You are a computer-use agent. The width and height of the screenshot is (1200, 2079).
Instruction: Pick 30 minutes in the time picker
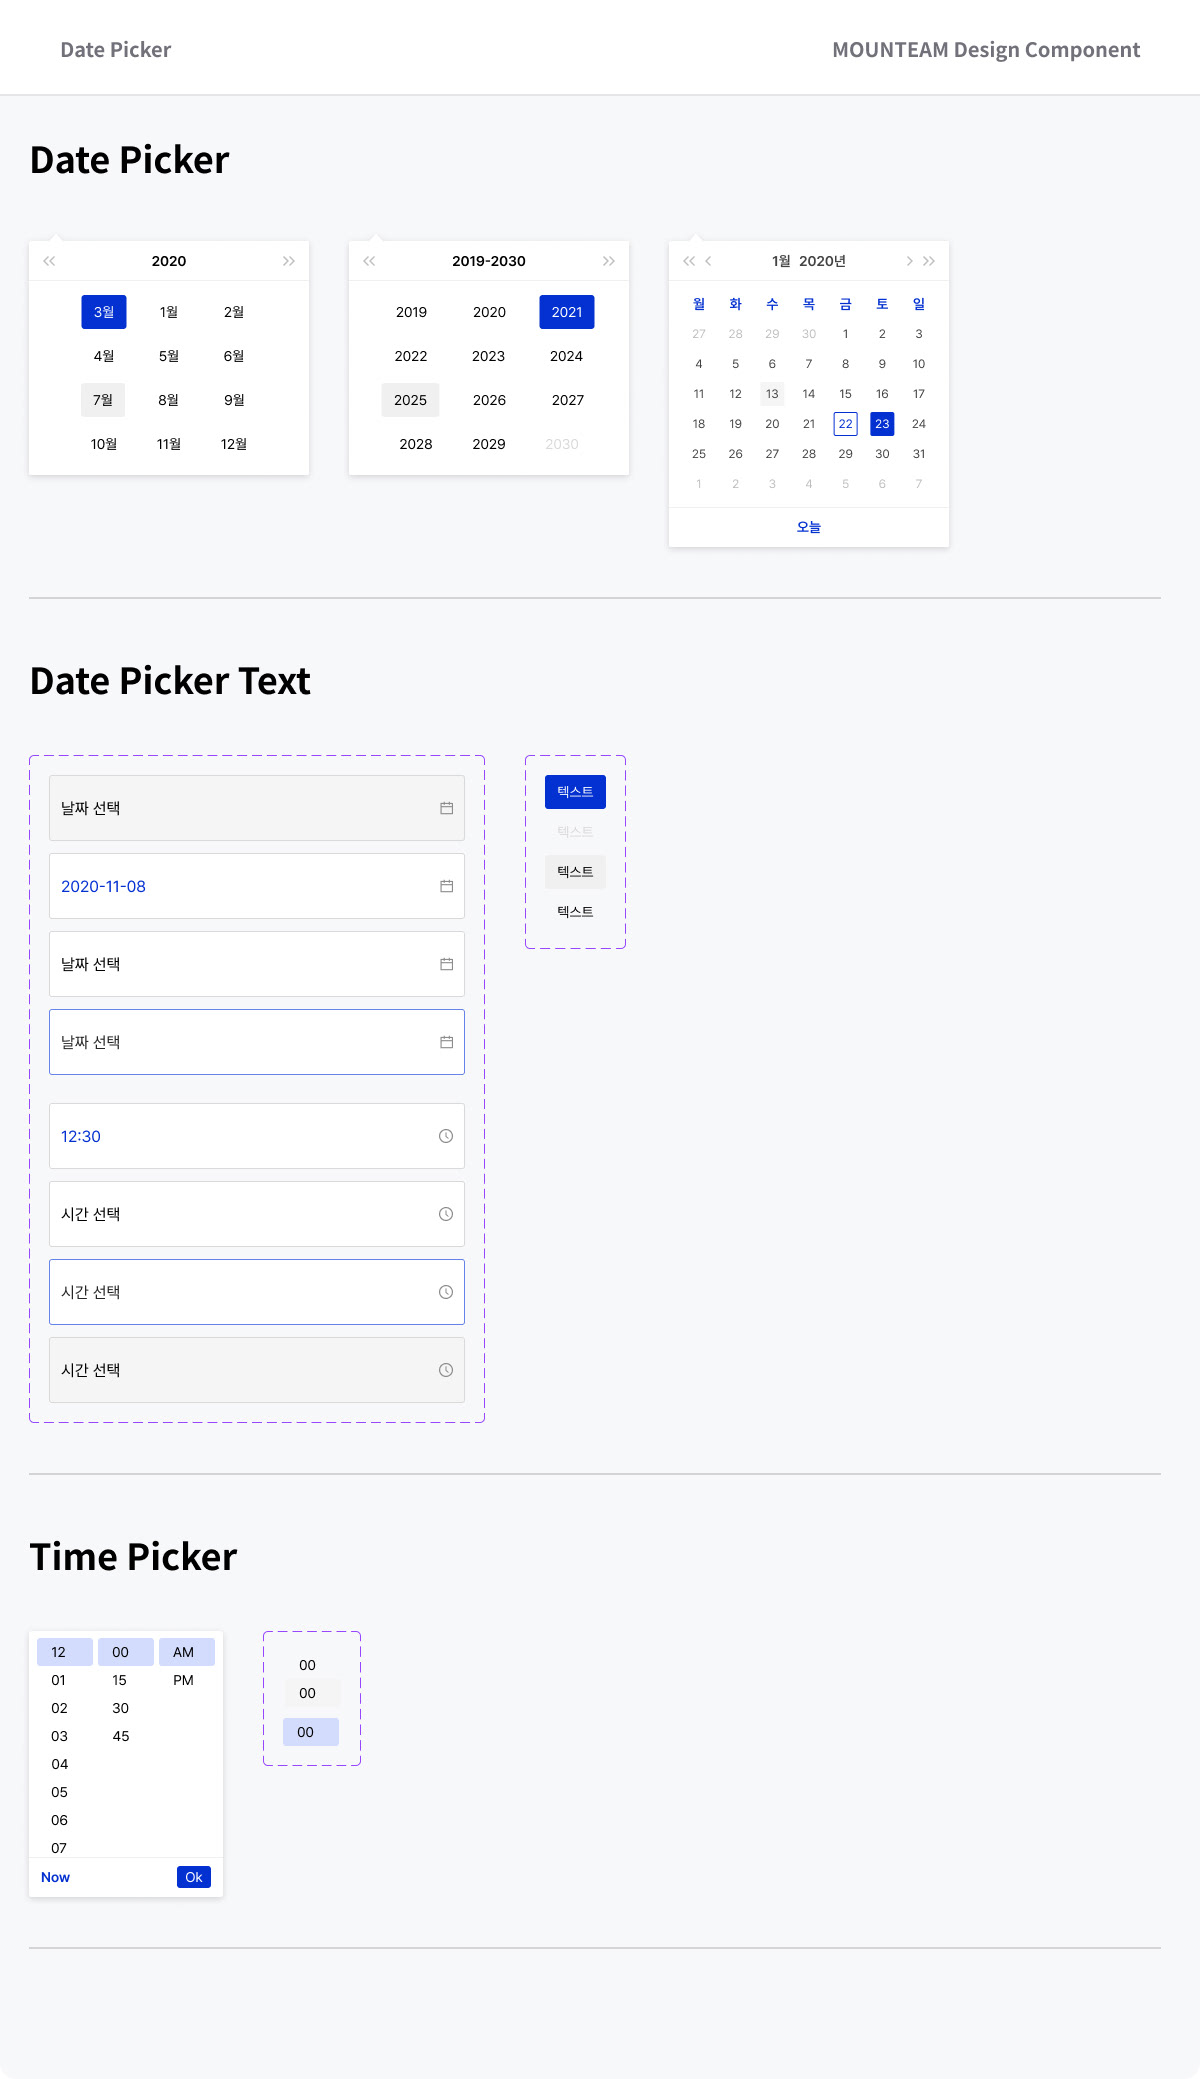(121, 1708)
